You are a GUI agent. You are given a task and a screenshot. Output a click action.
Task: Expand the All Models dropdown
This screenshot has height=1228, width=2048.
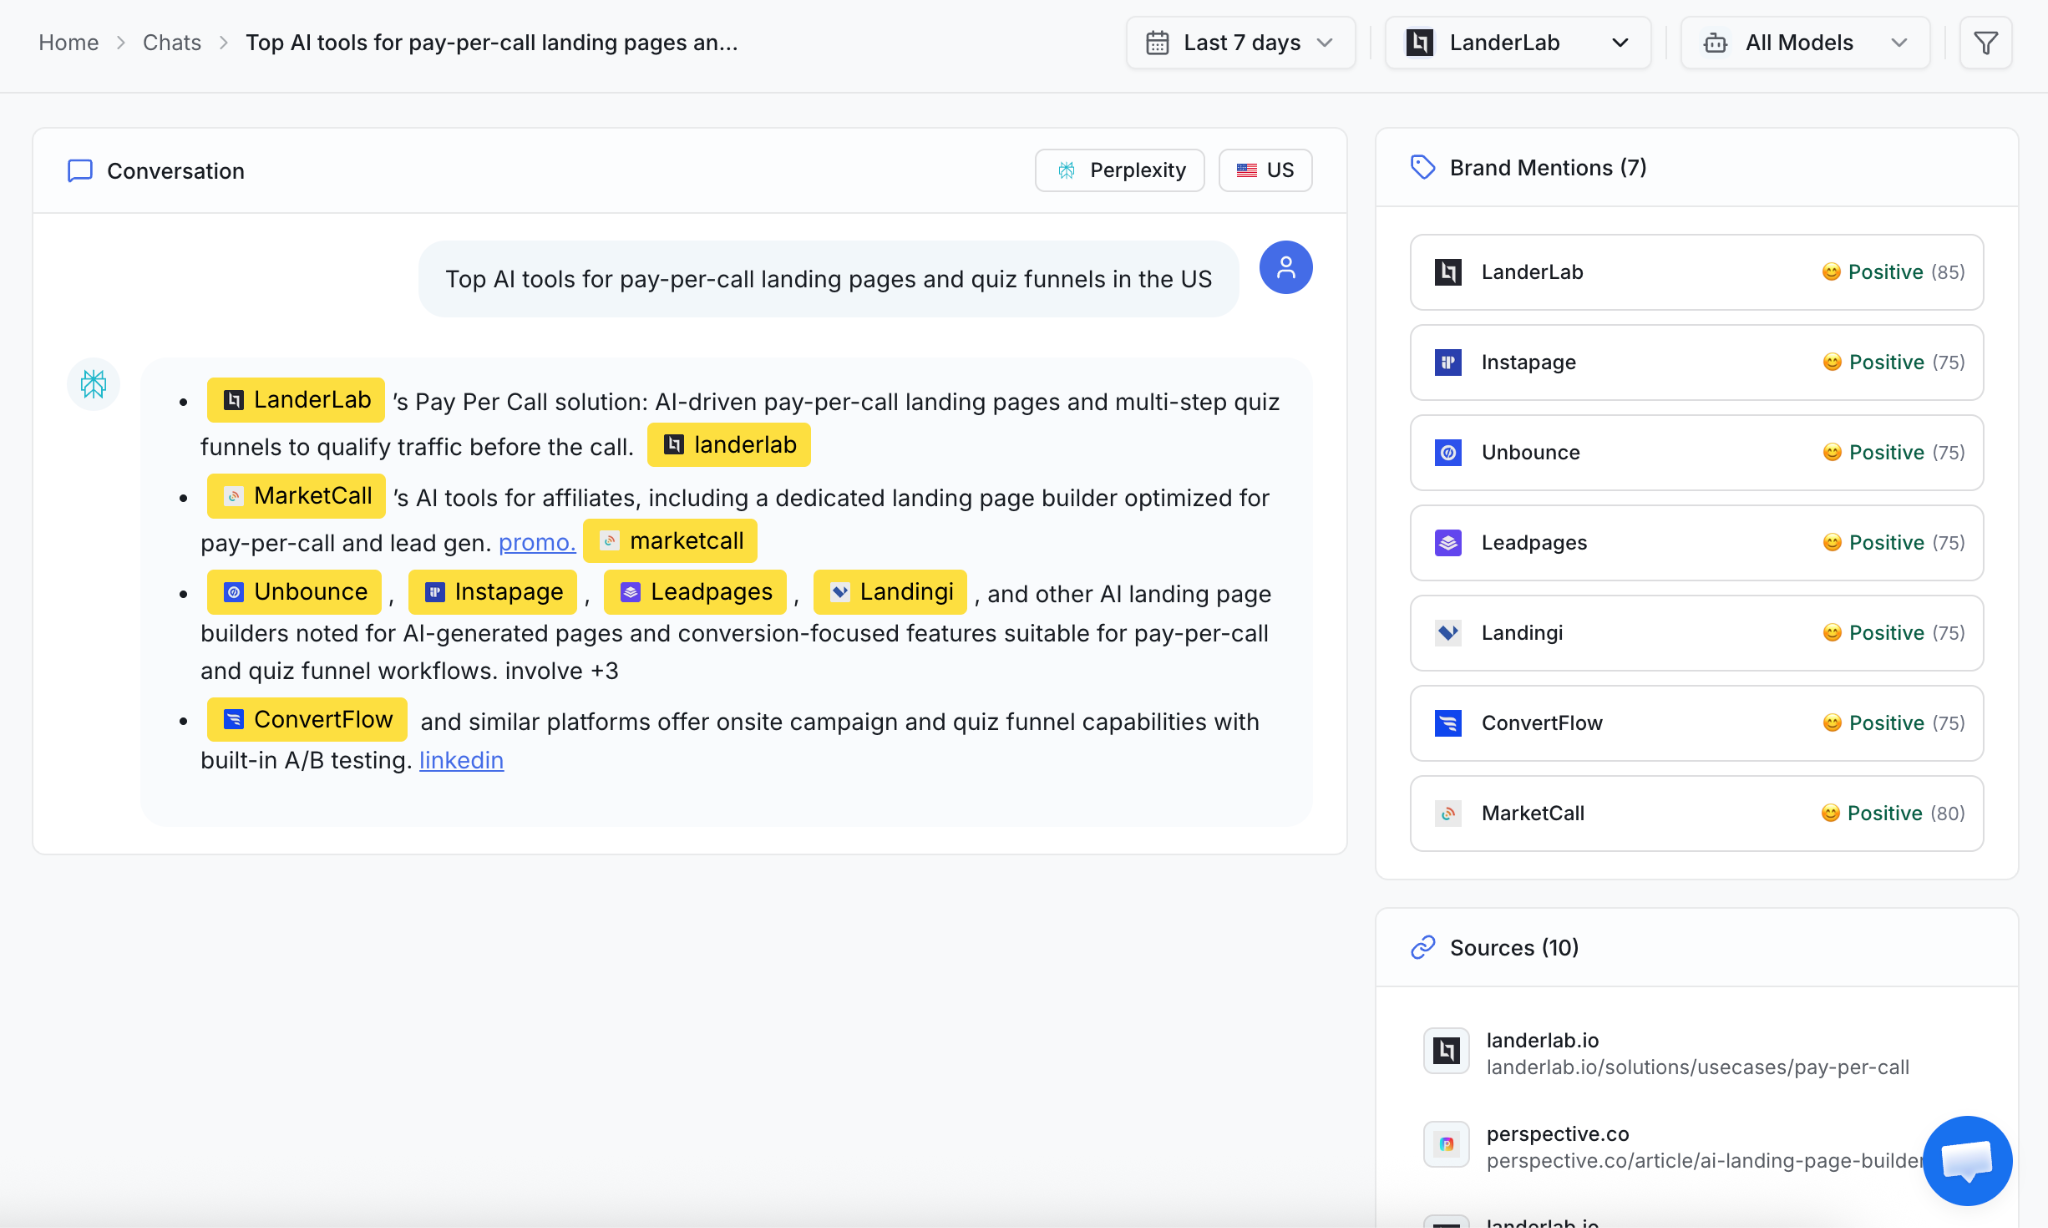pyautogui.click(x=1805, y=43)
